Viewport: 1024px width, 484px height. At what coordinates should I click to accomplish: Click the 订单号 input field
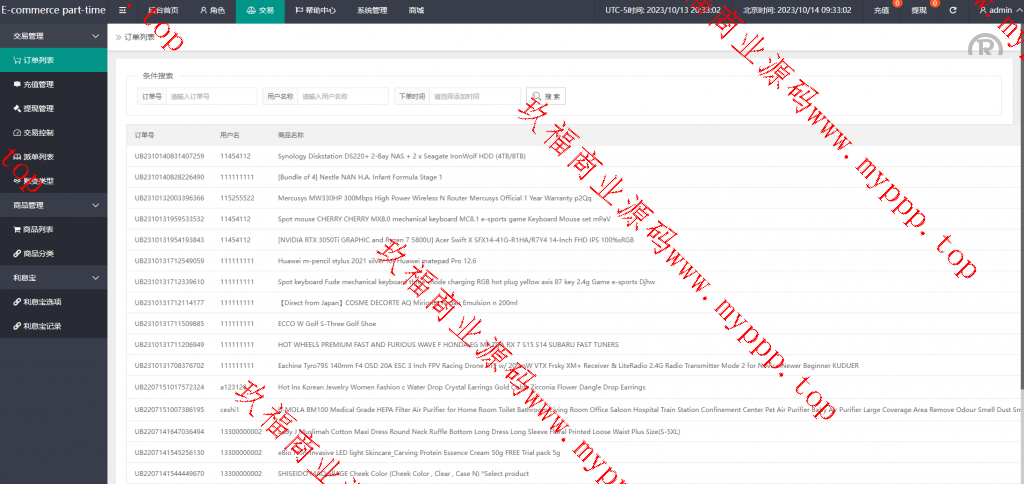pyautogui.click(x=212, y=96)
